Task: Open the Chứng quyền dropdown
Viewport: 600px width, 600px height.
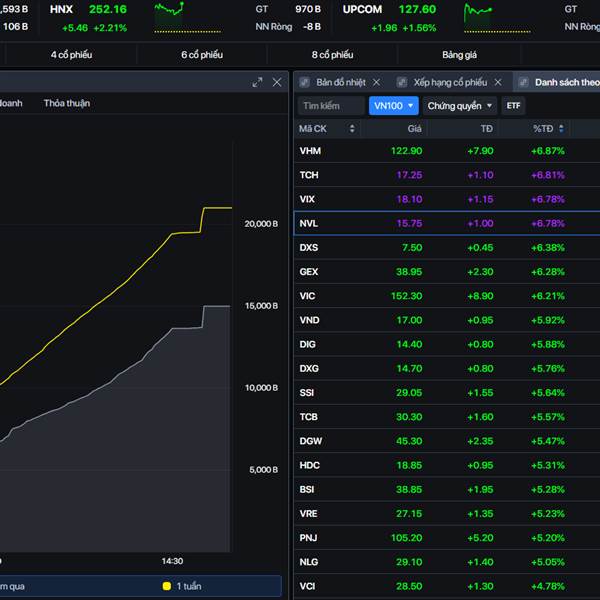Action: tap(460, 106)
